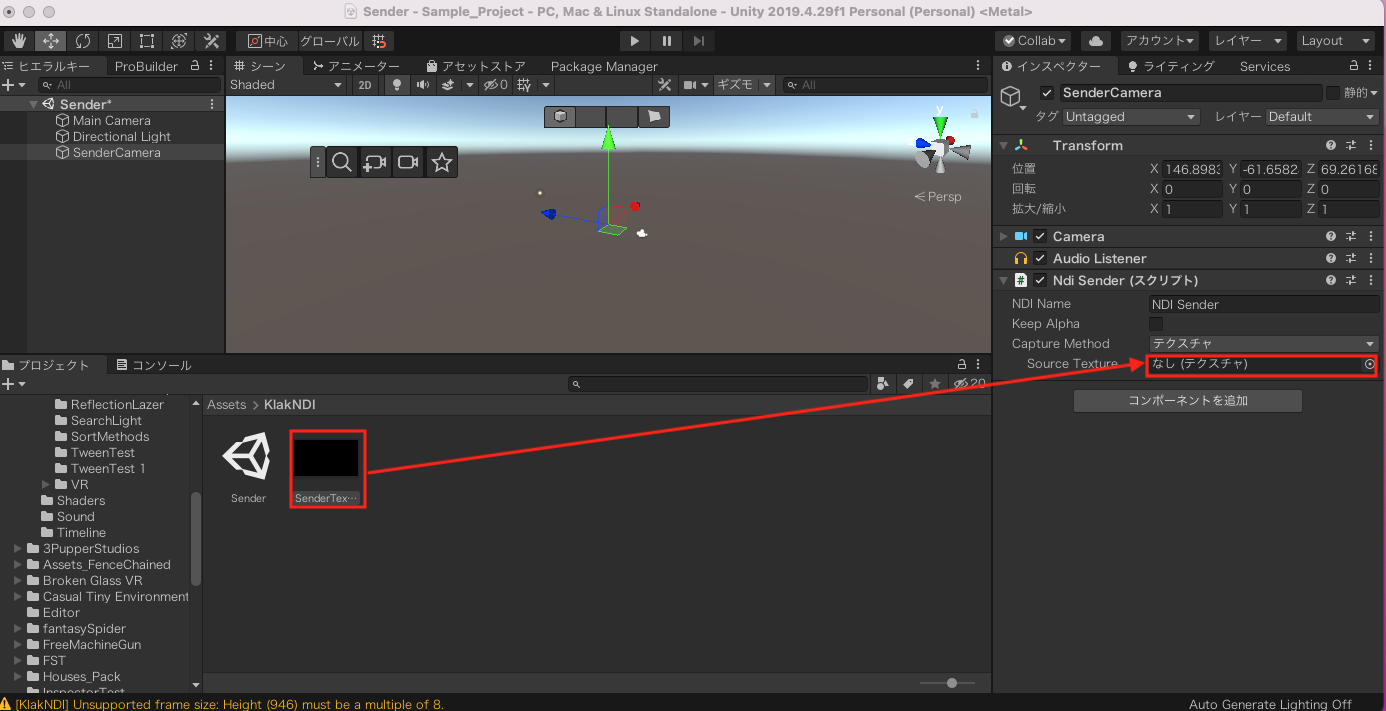
Task: Select the Rect transform tool
Action: click(x=147, y=41)
